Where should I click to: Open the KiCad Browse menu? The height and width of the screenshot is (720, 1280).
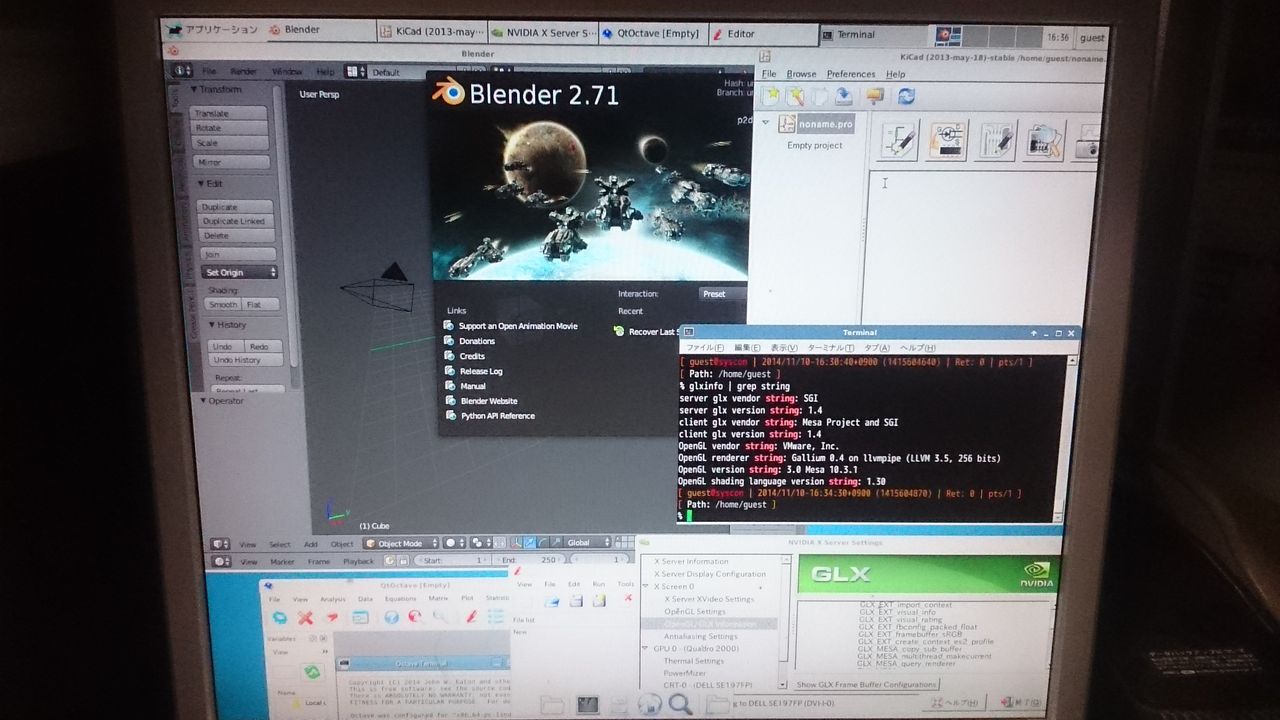[x=801, y=74]
